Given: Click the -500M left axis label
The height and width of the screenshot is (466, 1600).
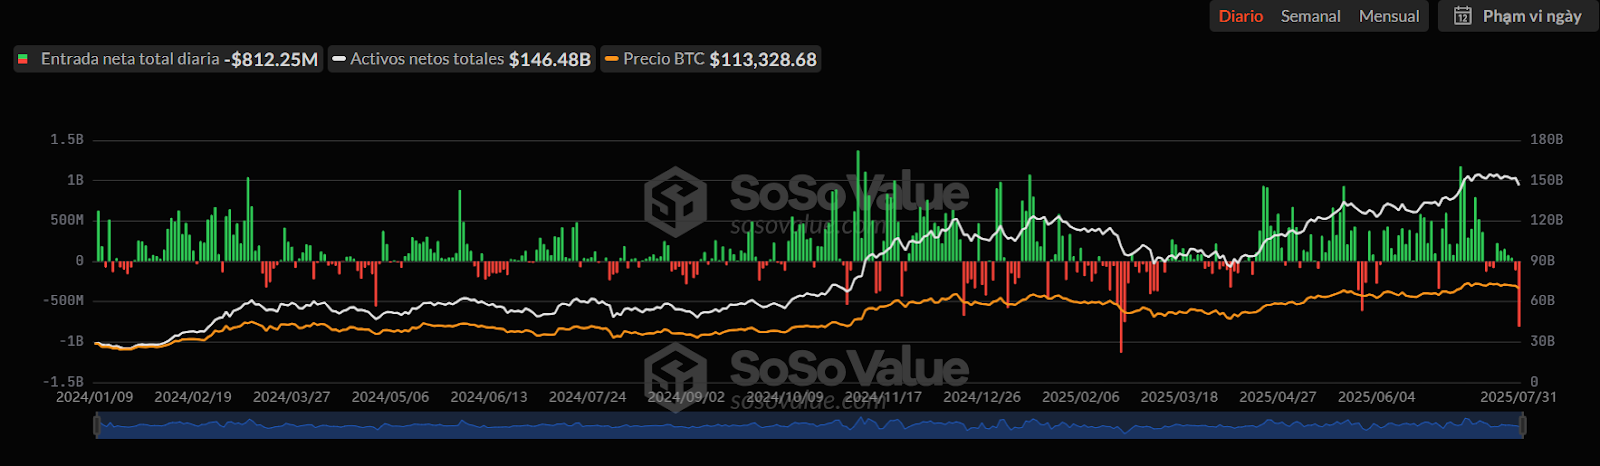Looking at the screenshot, I should tap(63, 301).
